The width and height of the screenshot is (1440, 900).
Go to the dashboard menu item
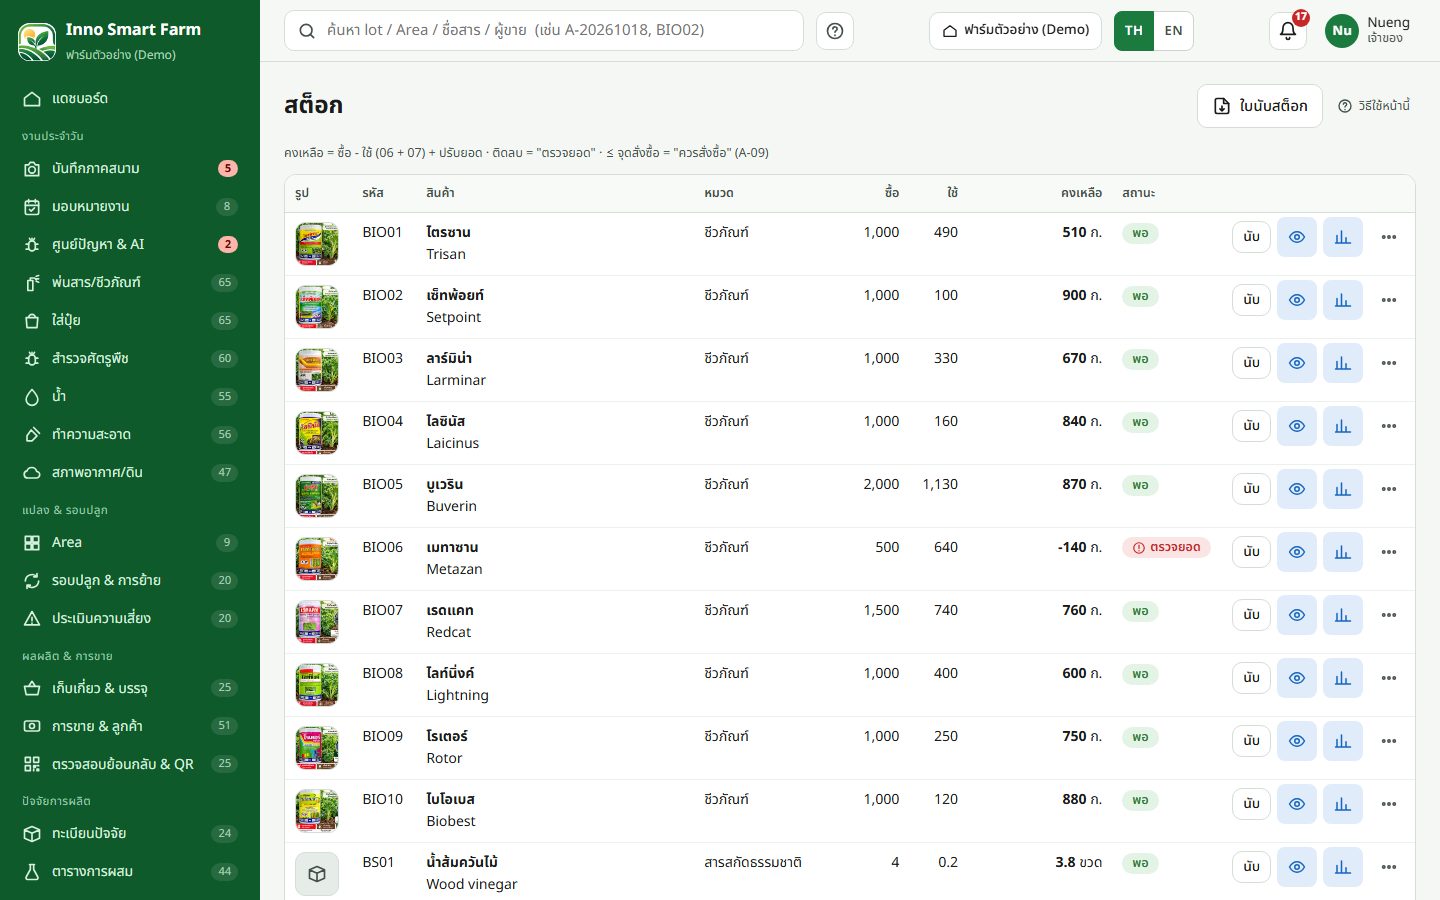[x=130, y=99]
